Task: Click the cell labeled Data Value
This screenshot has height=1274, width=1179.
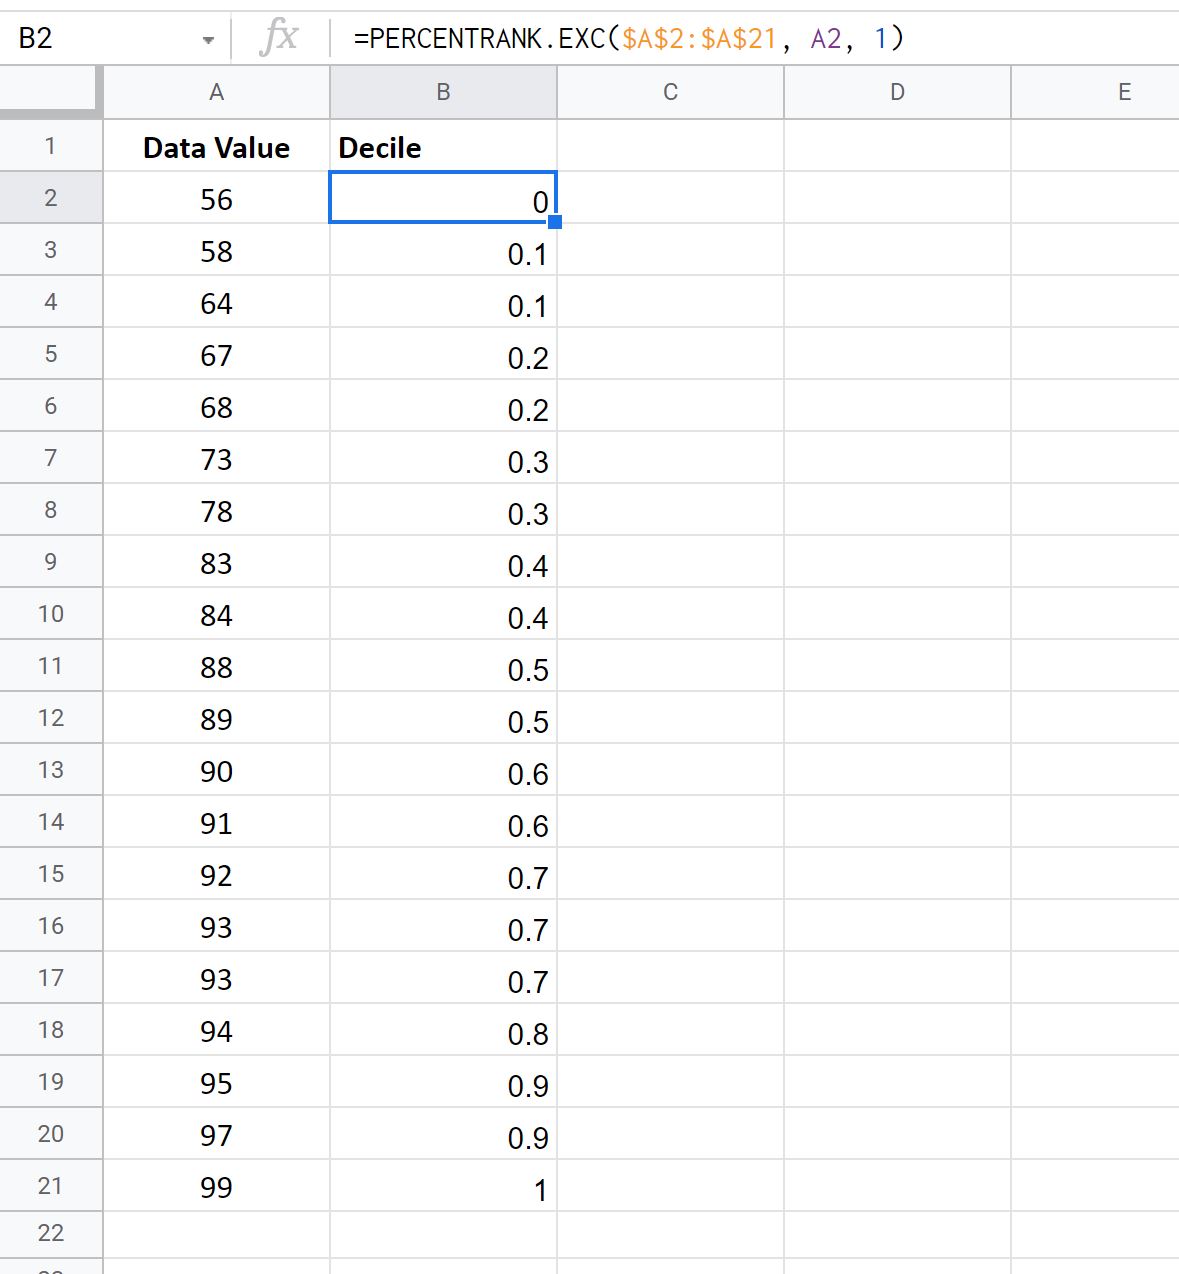Action: pyautogui.click(x=216, y=147)
